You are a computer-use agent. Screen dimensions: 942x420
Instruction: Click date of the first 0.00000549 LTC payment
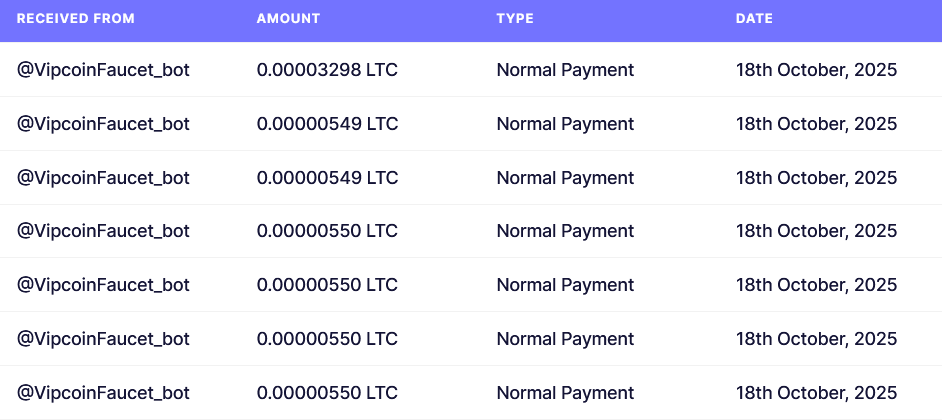(816, 124)
